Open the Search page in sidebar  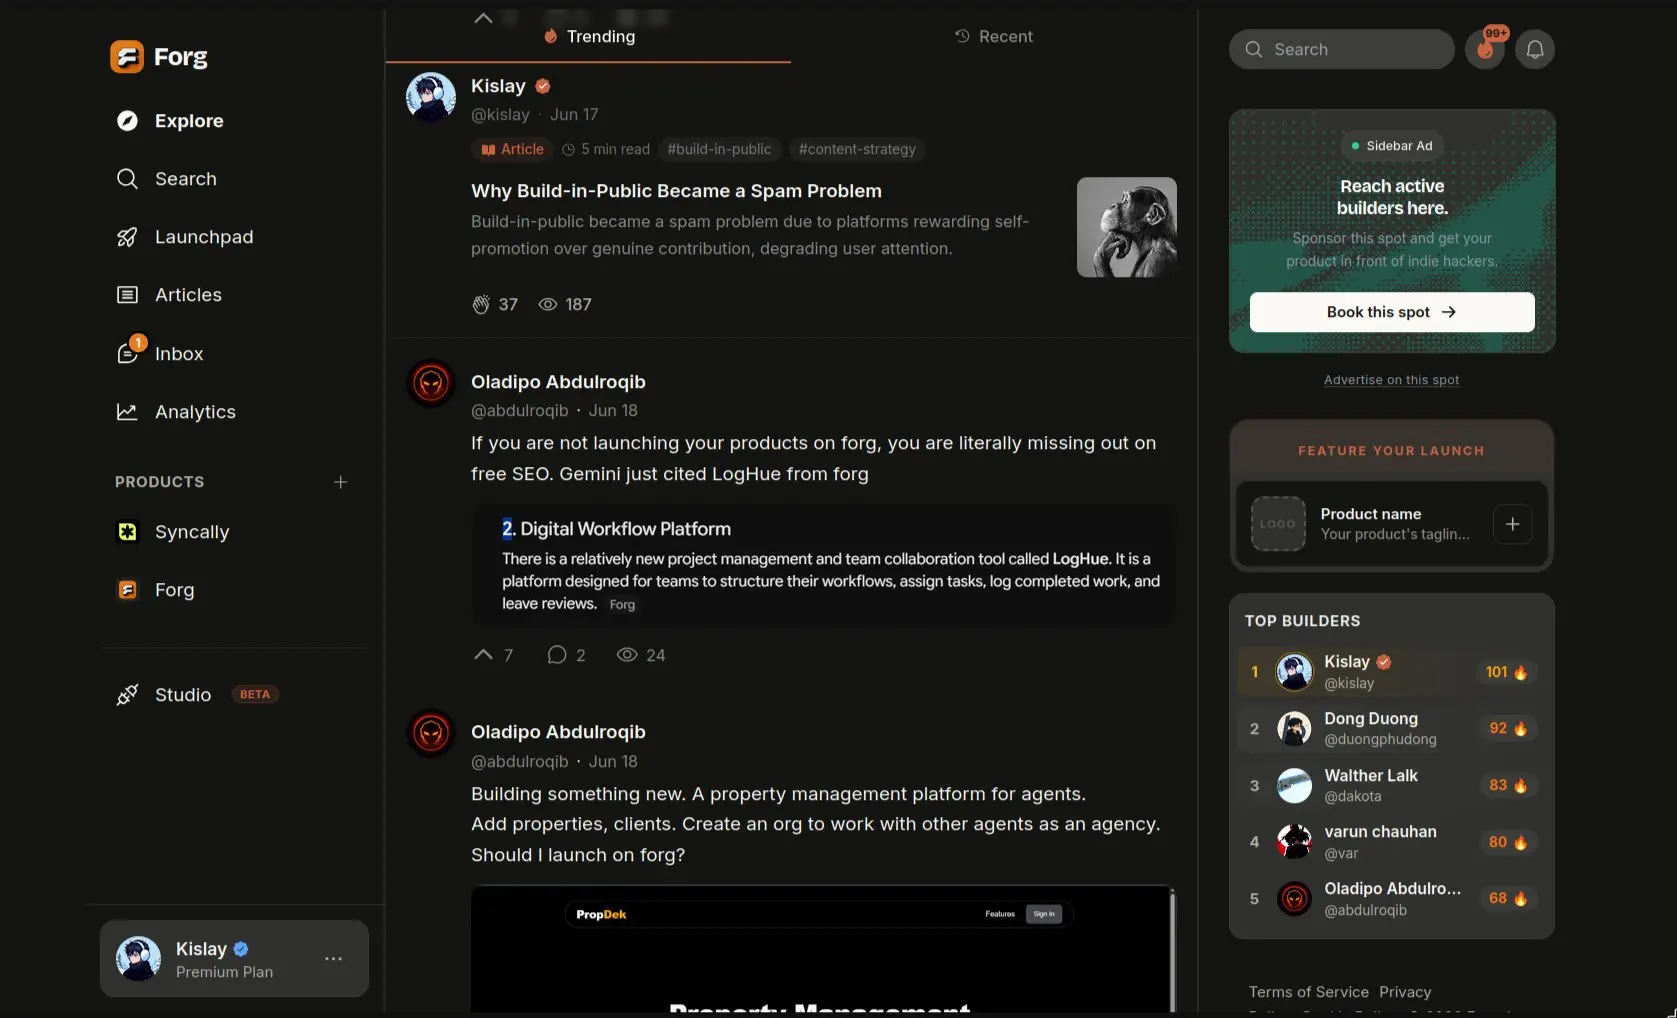click(167, 179)
